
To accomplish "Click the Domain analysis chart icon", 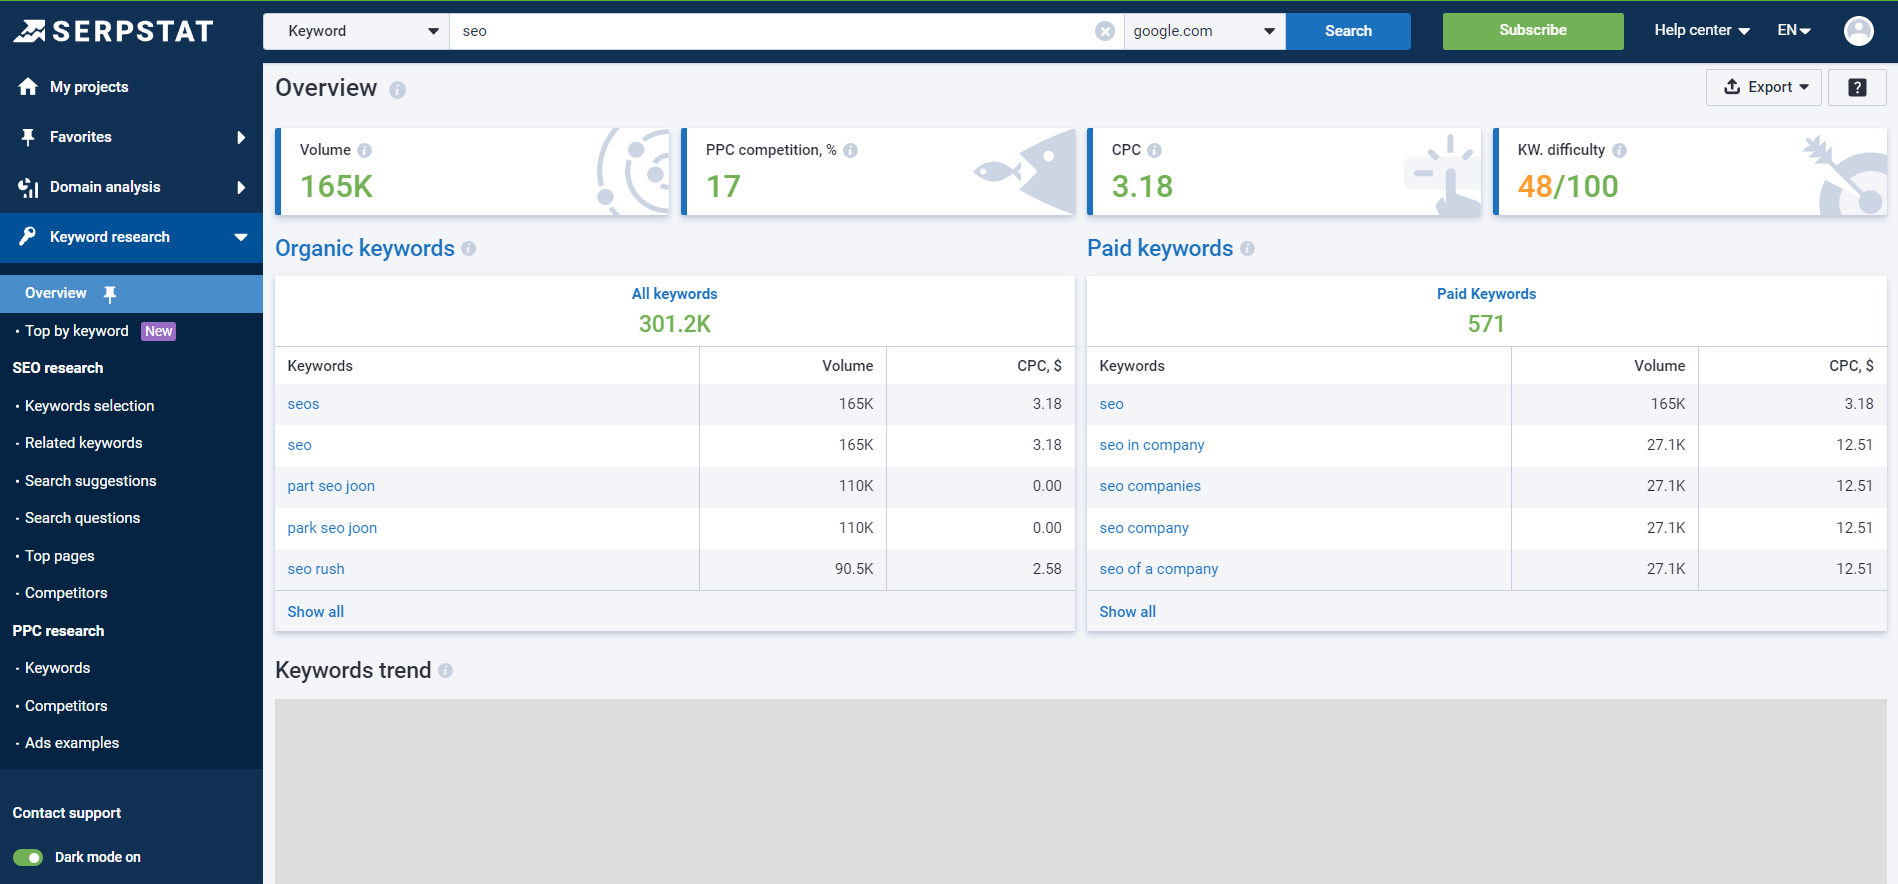I will tap(28, 187).
